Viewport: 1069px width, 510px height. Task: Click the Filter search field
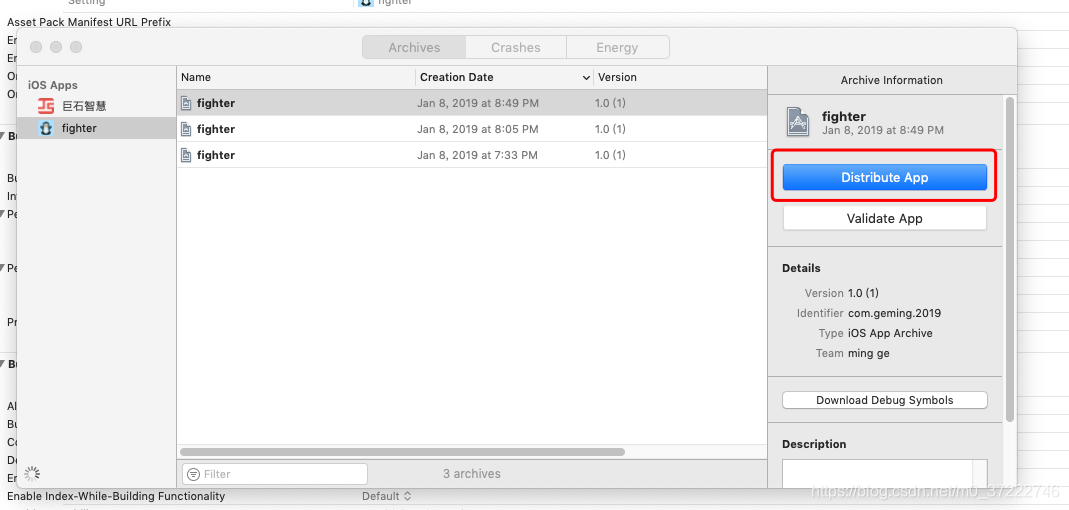click(x=275, y=474)
